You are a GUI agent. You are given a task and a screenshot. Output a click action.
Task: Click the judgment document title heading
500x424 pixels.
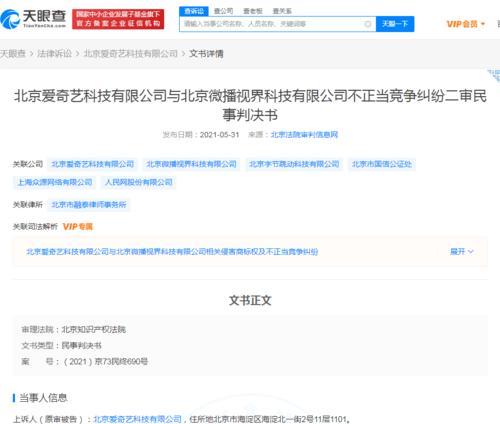click(x=250, y=105)
